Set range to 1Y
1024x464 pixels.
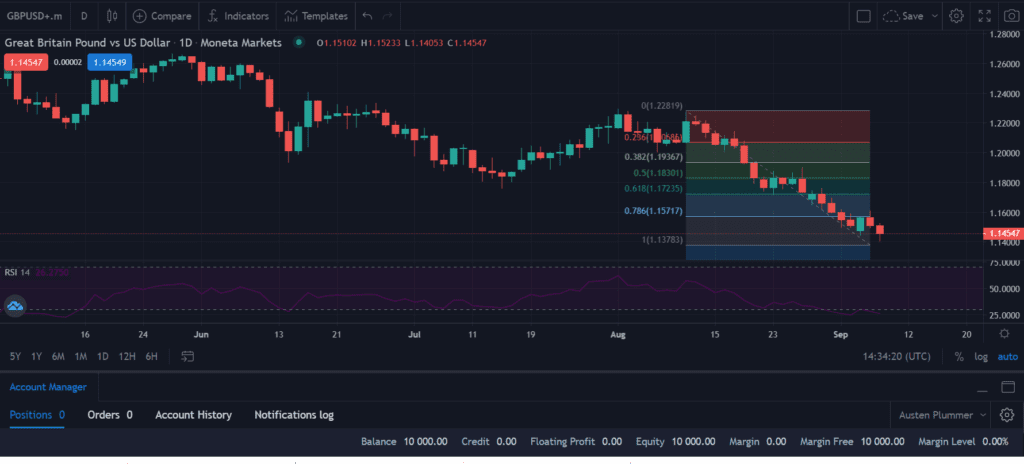click(x=37, y=357)
